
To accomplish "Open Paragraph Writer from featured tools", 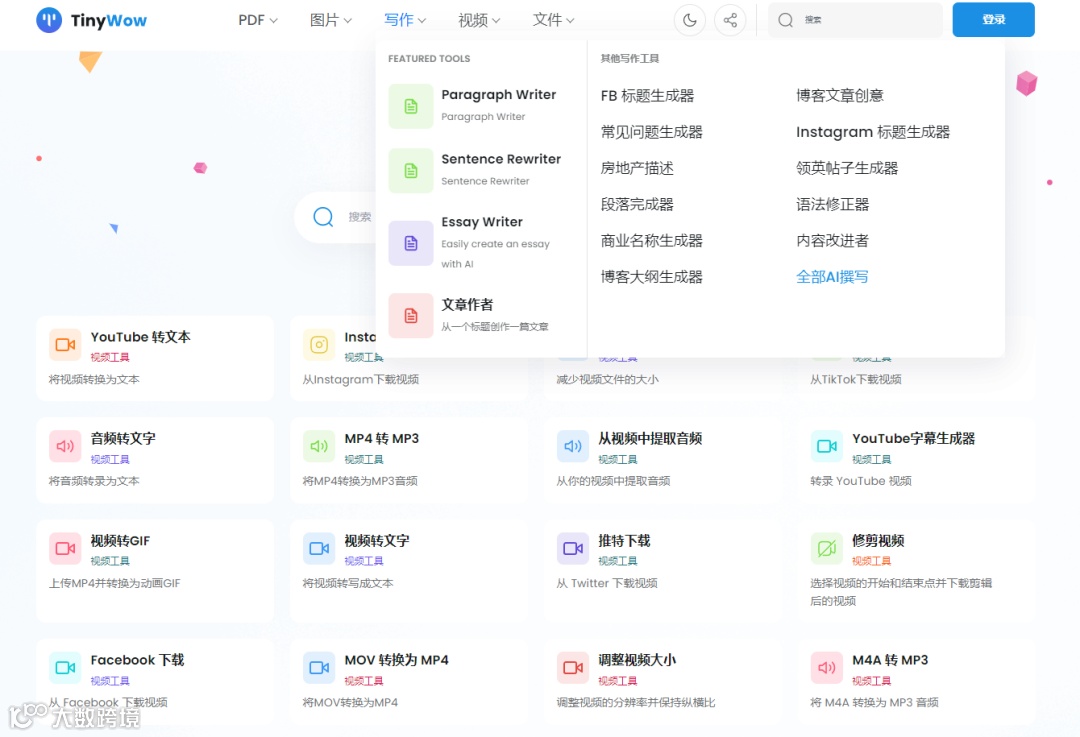I will tap(499, 94).
